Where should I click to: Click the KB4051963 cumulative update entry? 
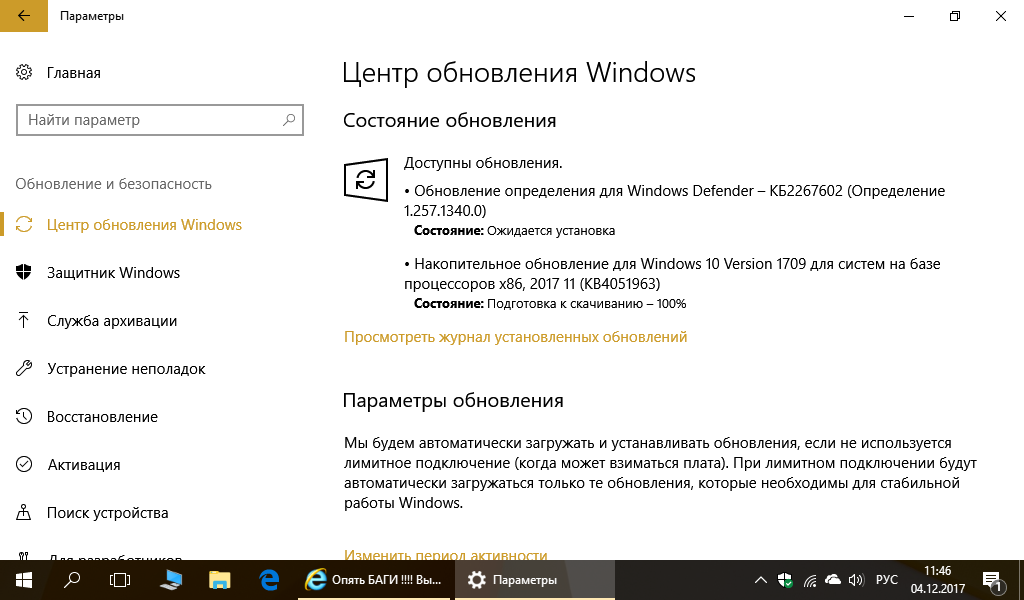click(672, 274)
